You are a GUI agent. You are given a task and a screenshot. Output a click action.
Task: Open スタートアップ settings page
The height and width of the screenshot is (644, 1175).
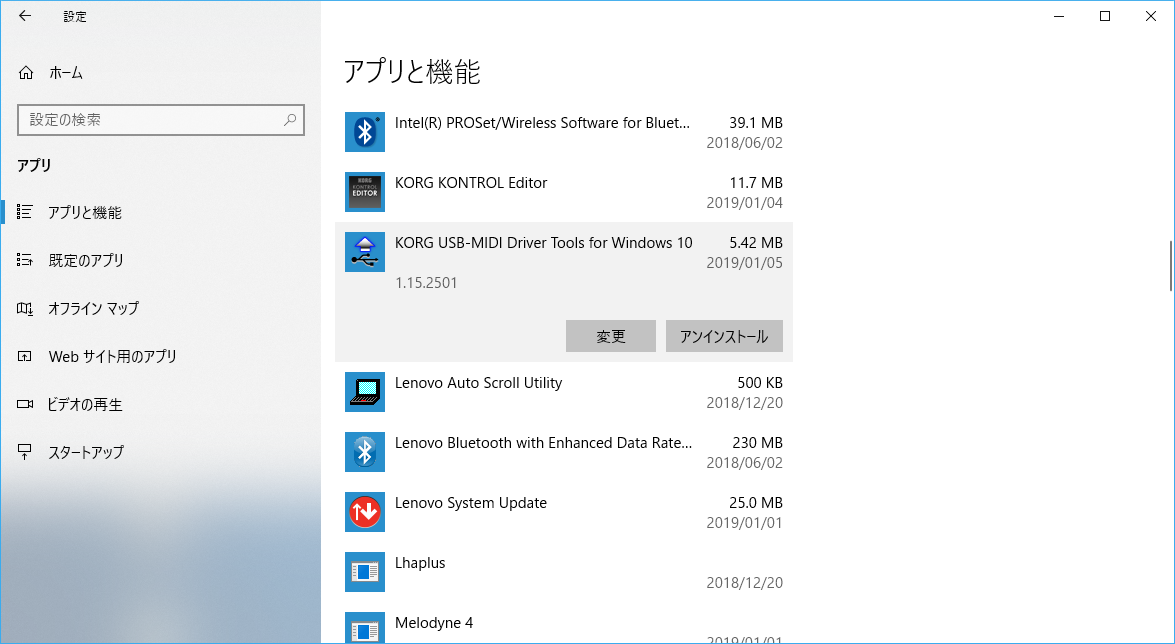[160, 452]
